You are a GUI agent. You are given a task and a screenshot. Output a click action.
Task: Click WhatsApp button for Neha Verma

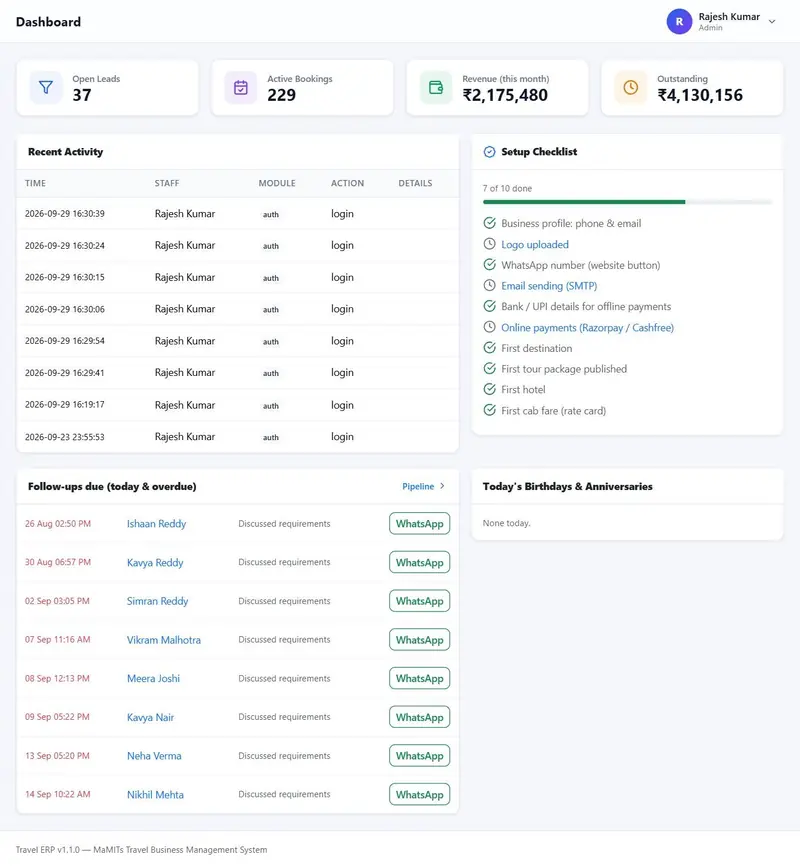click(419, 756)
